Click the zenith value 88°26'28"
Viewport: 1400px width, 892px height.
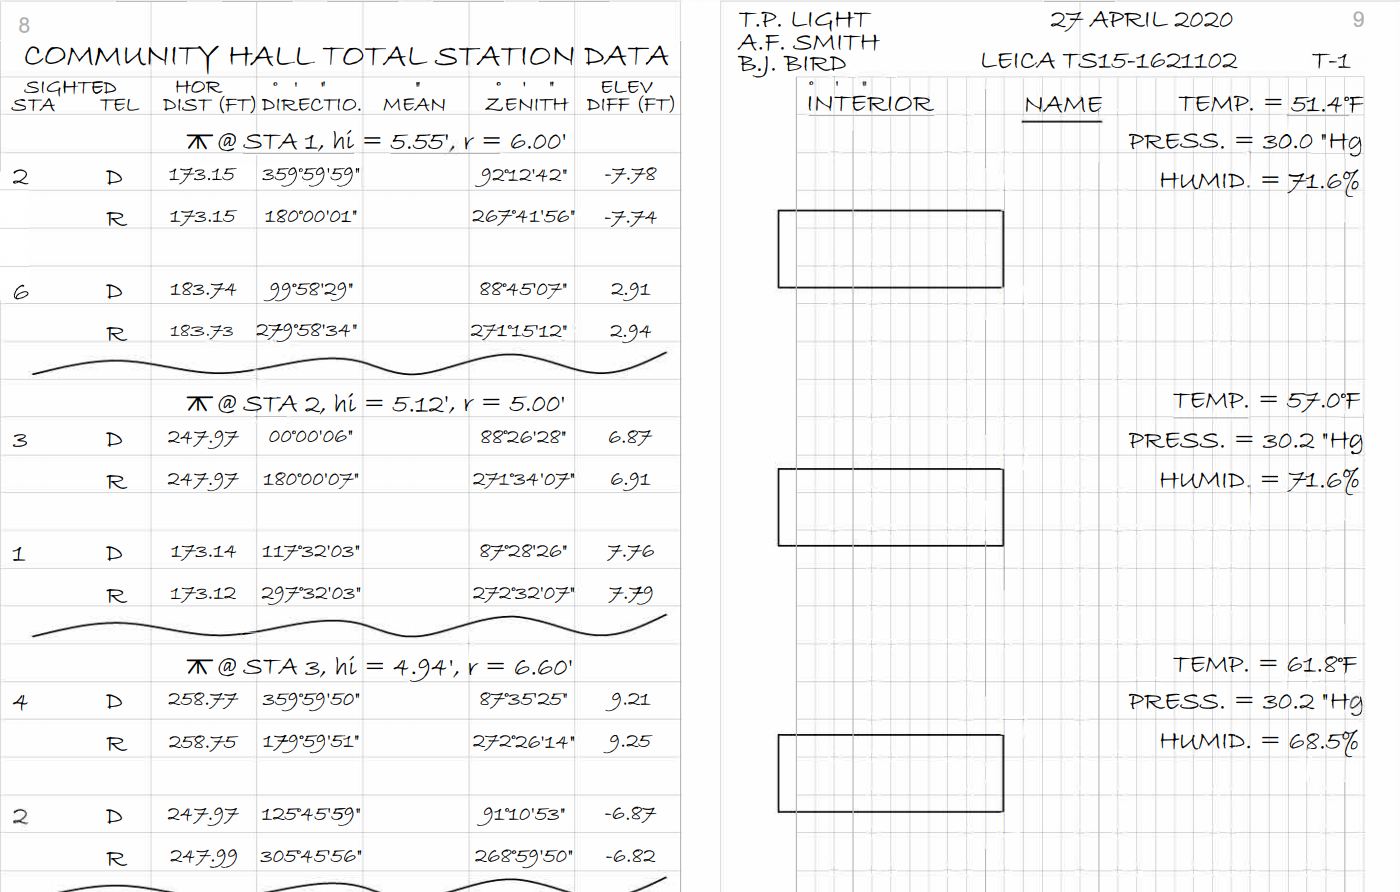coord(523,437)
